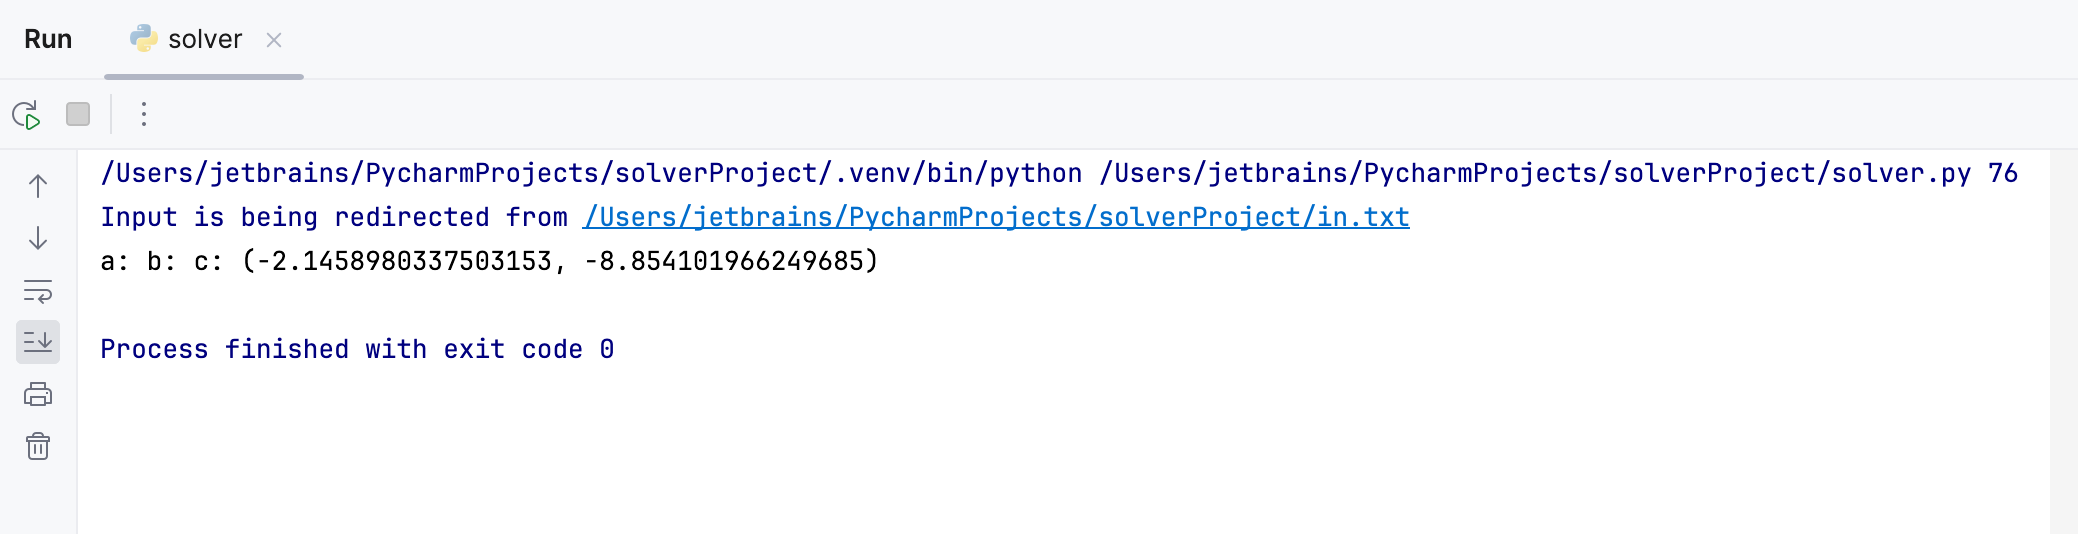
Task: Click the 'Process finished with exit code 0' line
Action: (357, 349)
